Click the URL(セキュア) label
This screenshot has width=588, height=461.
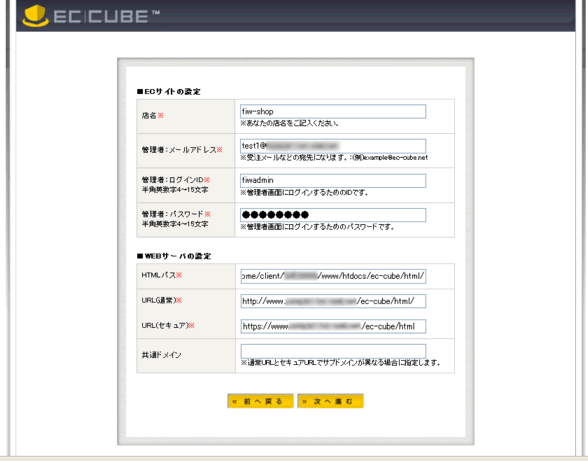(168, 326)
